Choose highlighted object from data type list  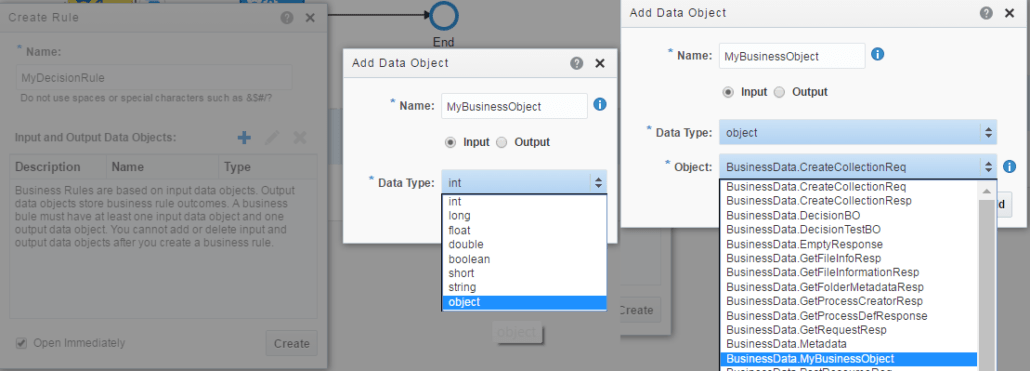tap(524, 302)
